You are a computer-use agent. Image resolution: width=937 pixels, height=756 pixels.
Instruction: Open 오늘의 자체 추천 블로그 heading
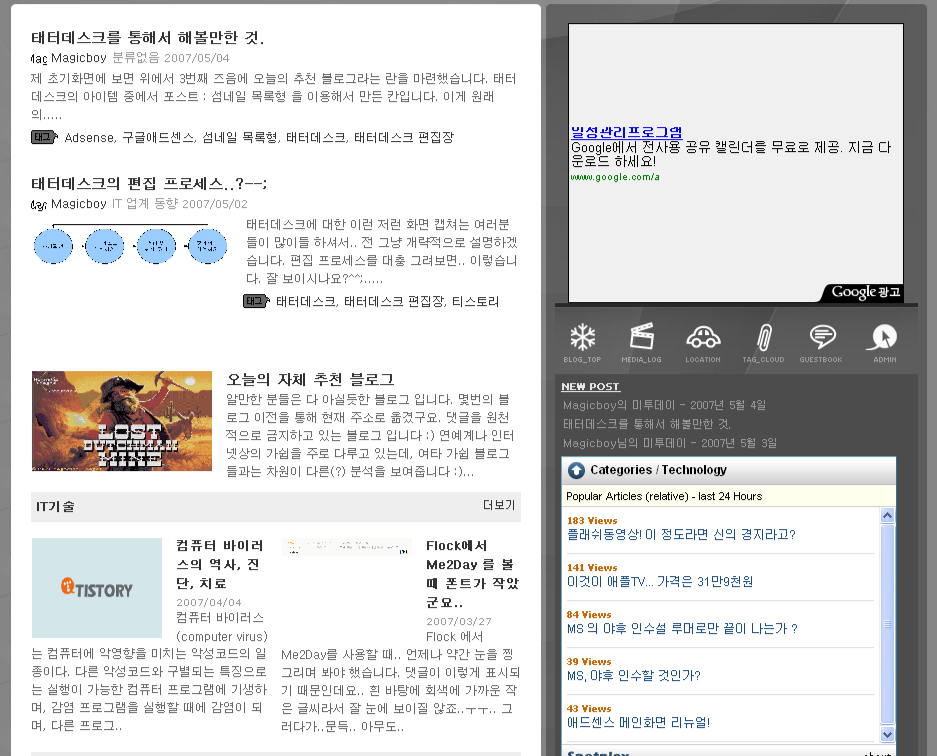click(x=310, y=379)
